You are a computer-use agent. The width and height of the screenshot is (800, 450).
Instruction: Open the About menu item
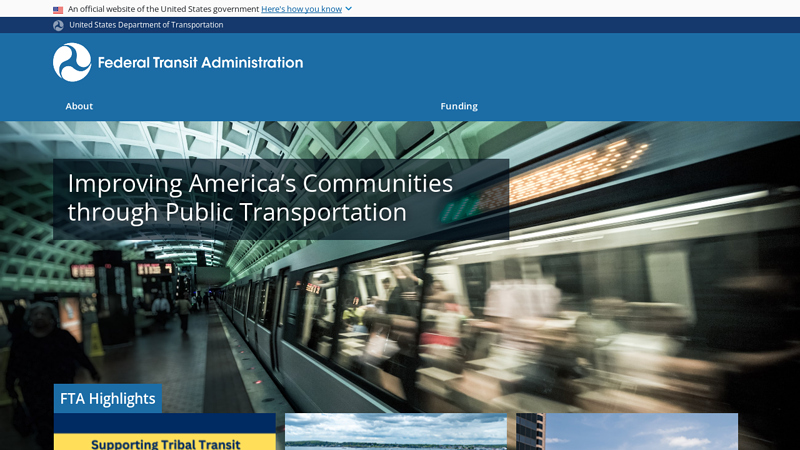pos(79,106)
